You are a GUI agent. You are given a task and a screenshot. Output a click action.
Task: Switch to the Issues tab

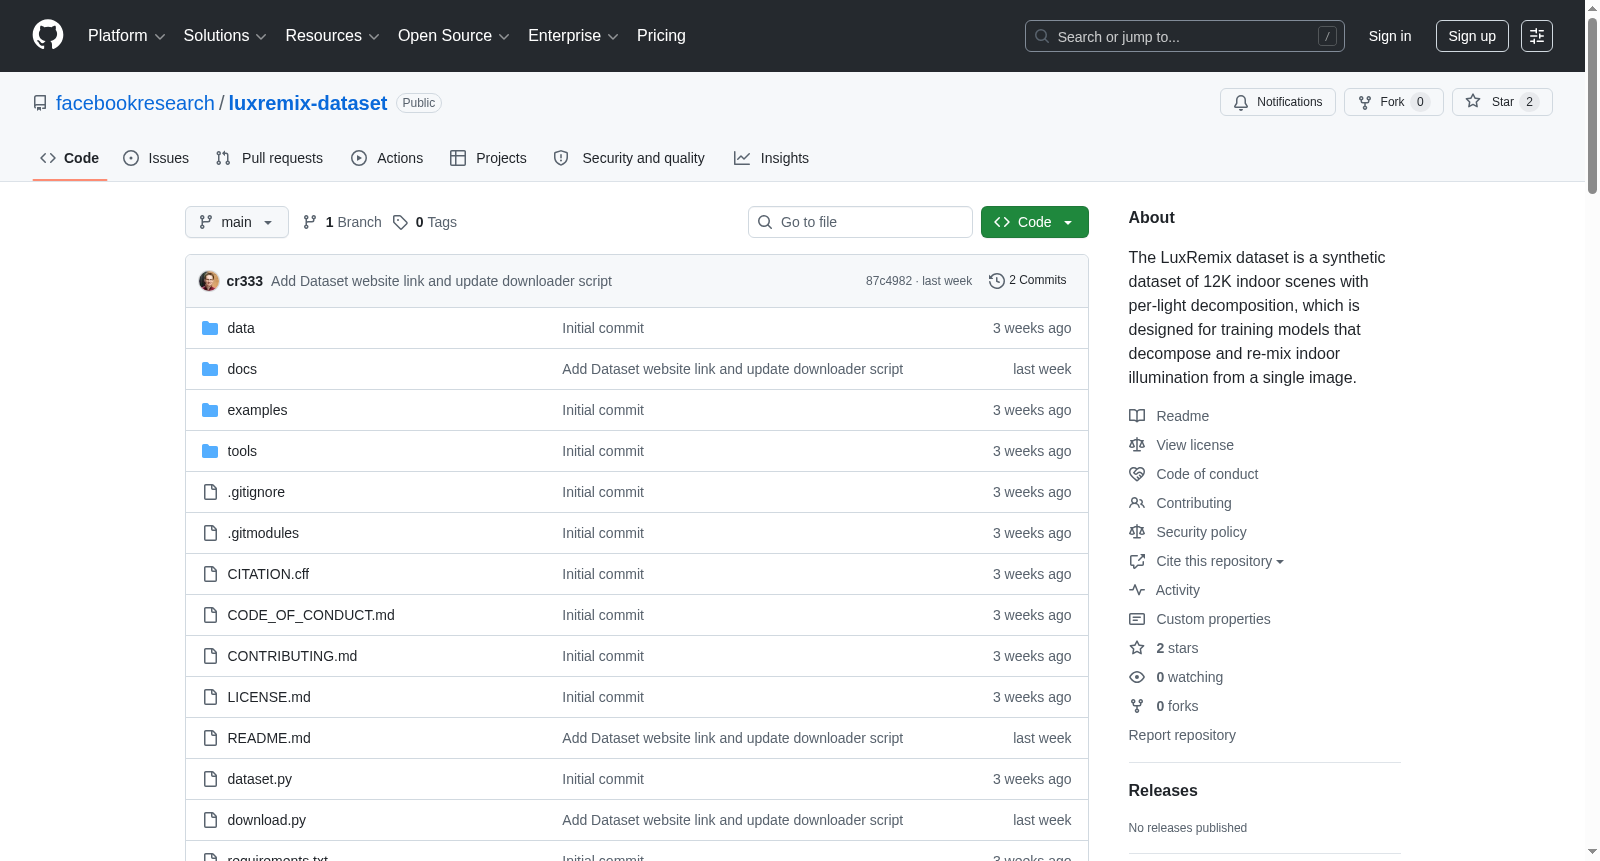pos(156,158)
